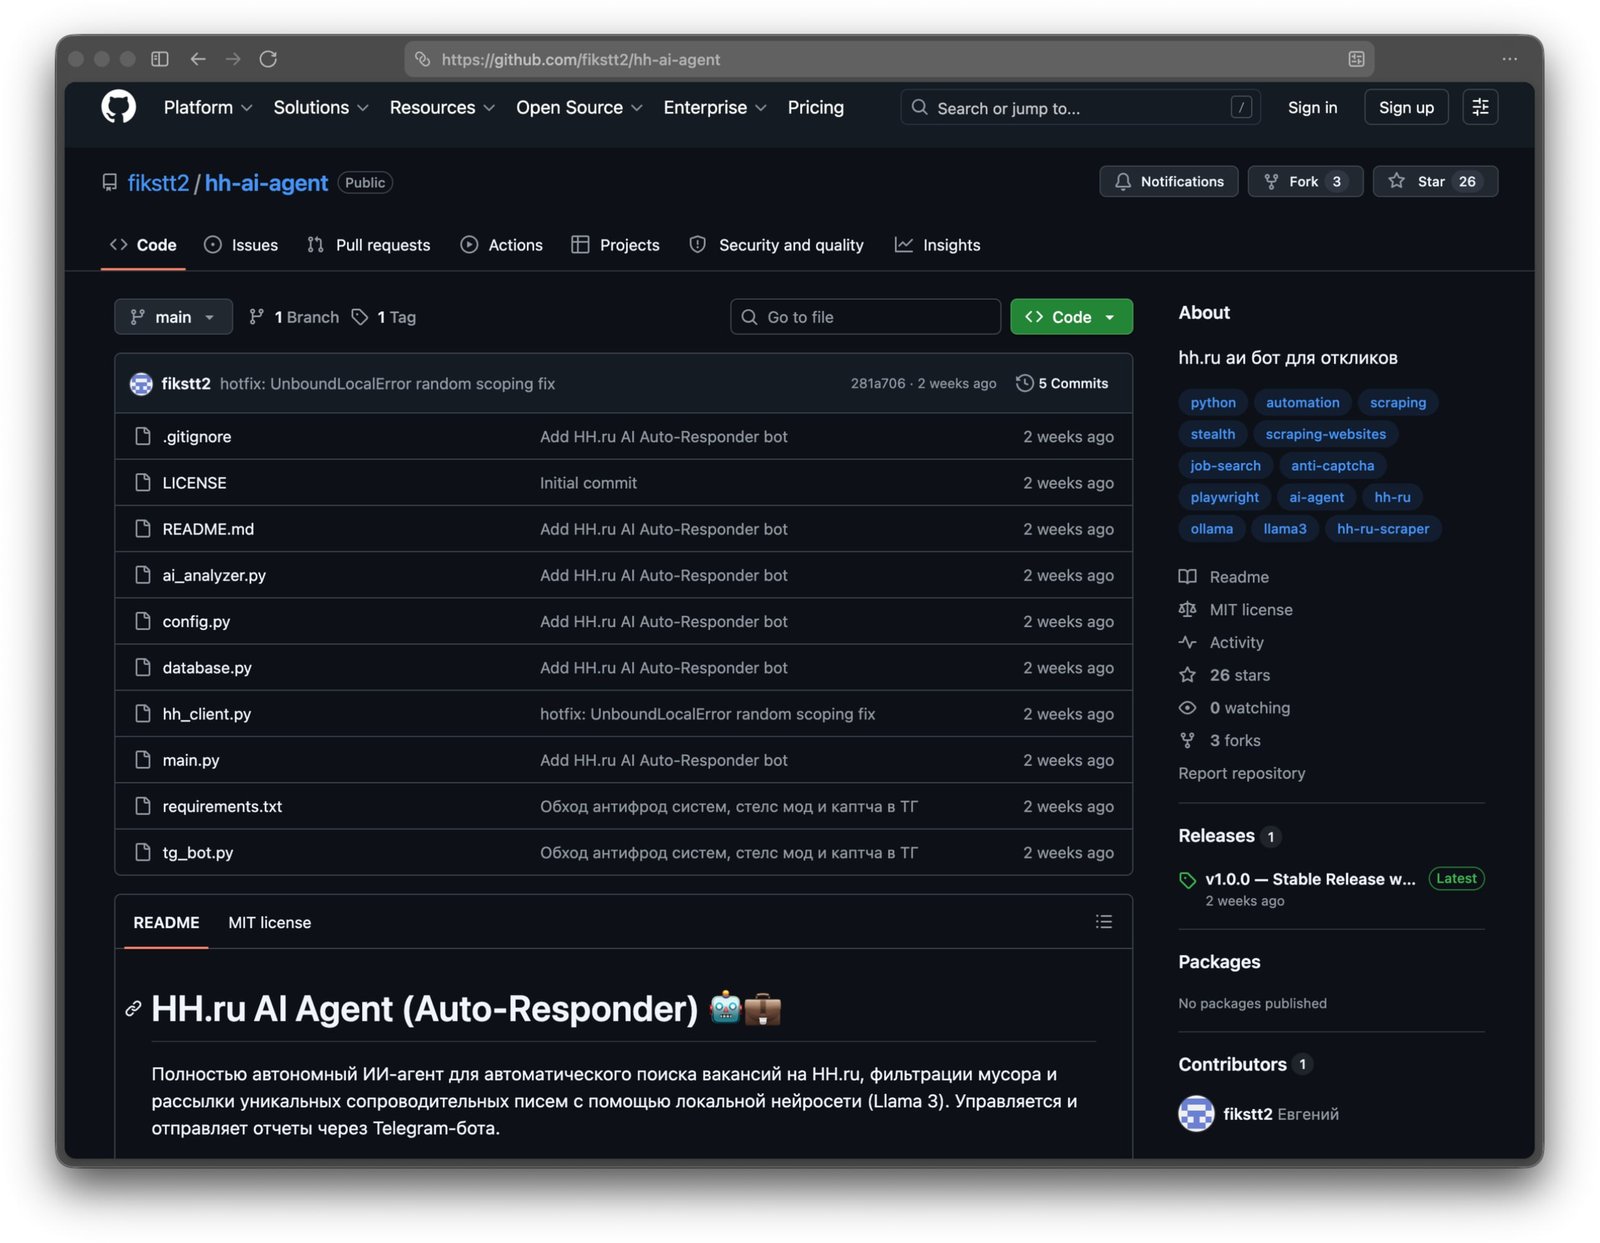This screenshot has height=1243, width=1600.
Task: Click the Go to file search field
Action: pyautogui.click(x=865, y=317)
